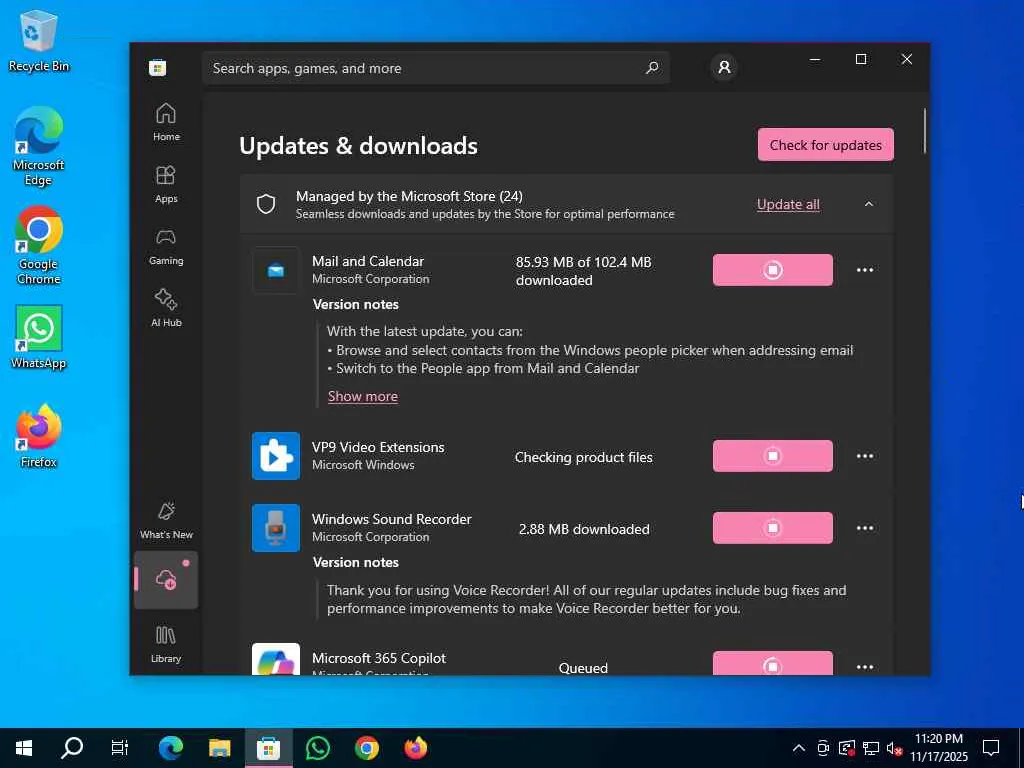Viewport: 1024px width, 768px height.
Task: Select Microsoft Edge desktop shortcut
Action: [39, 147]
